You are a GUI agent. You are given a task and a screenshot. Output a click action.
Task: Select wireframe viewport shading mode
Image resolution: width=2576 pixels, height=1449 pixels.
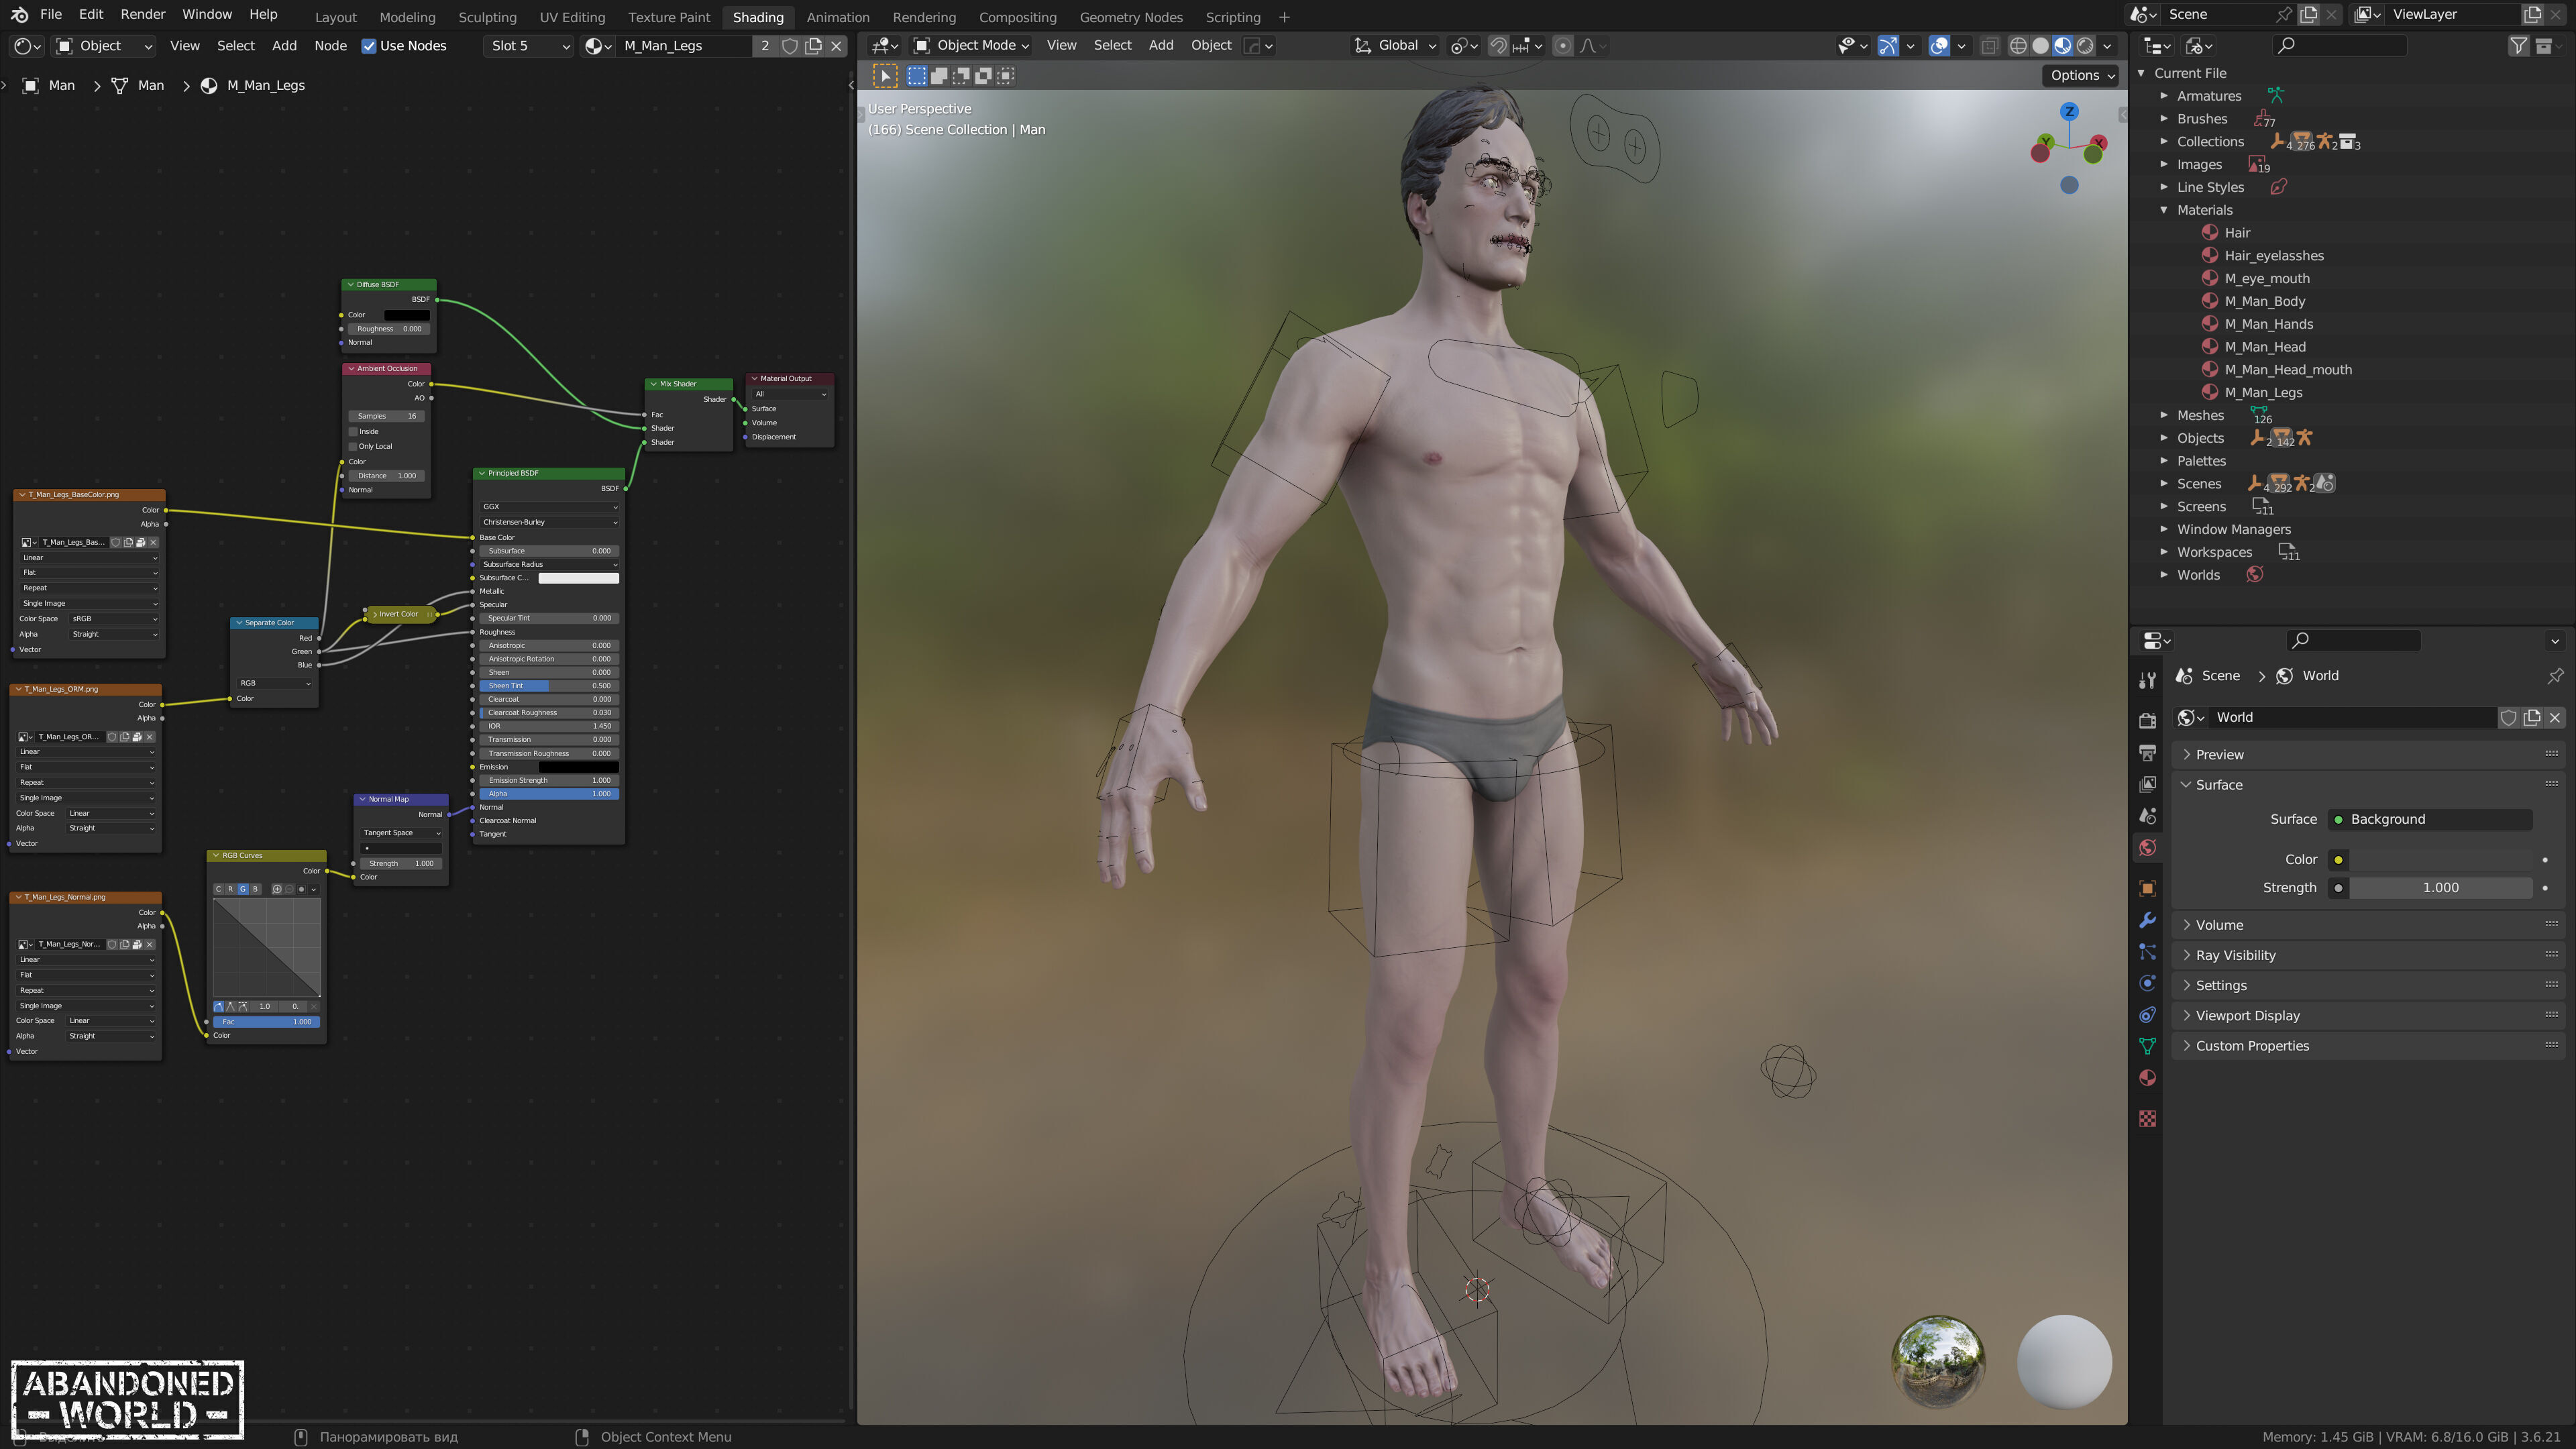point(2018,46)
